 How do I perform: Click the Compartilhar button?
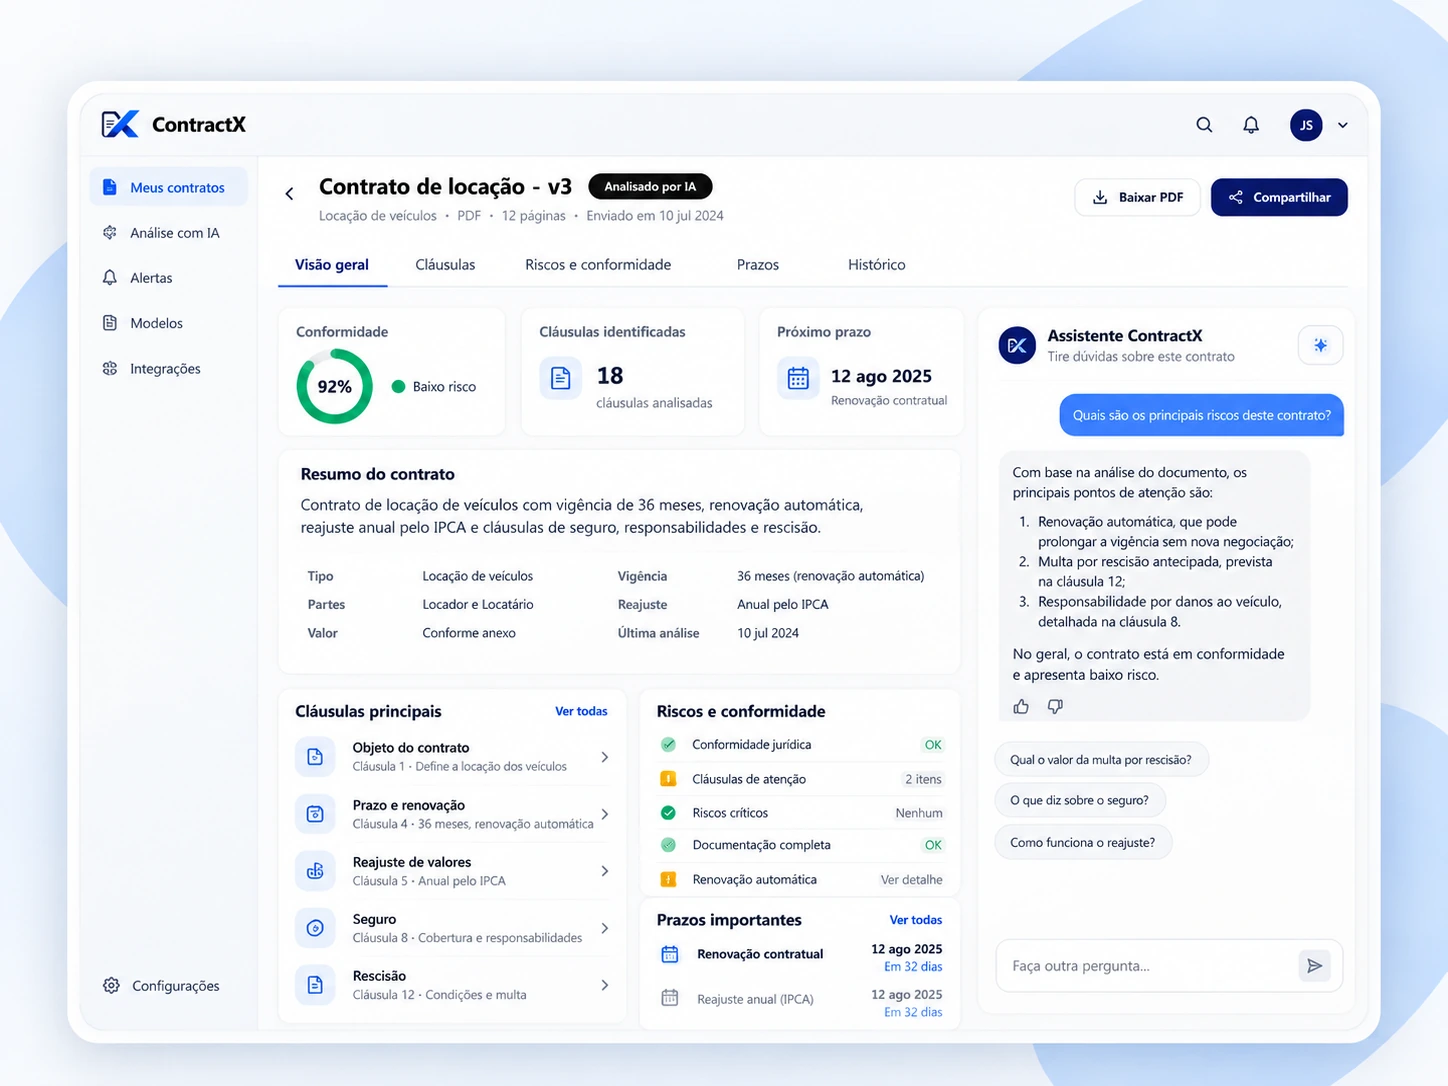click(x=1279, y=197)
